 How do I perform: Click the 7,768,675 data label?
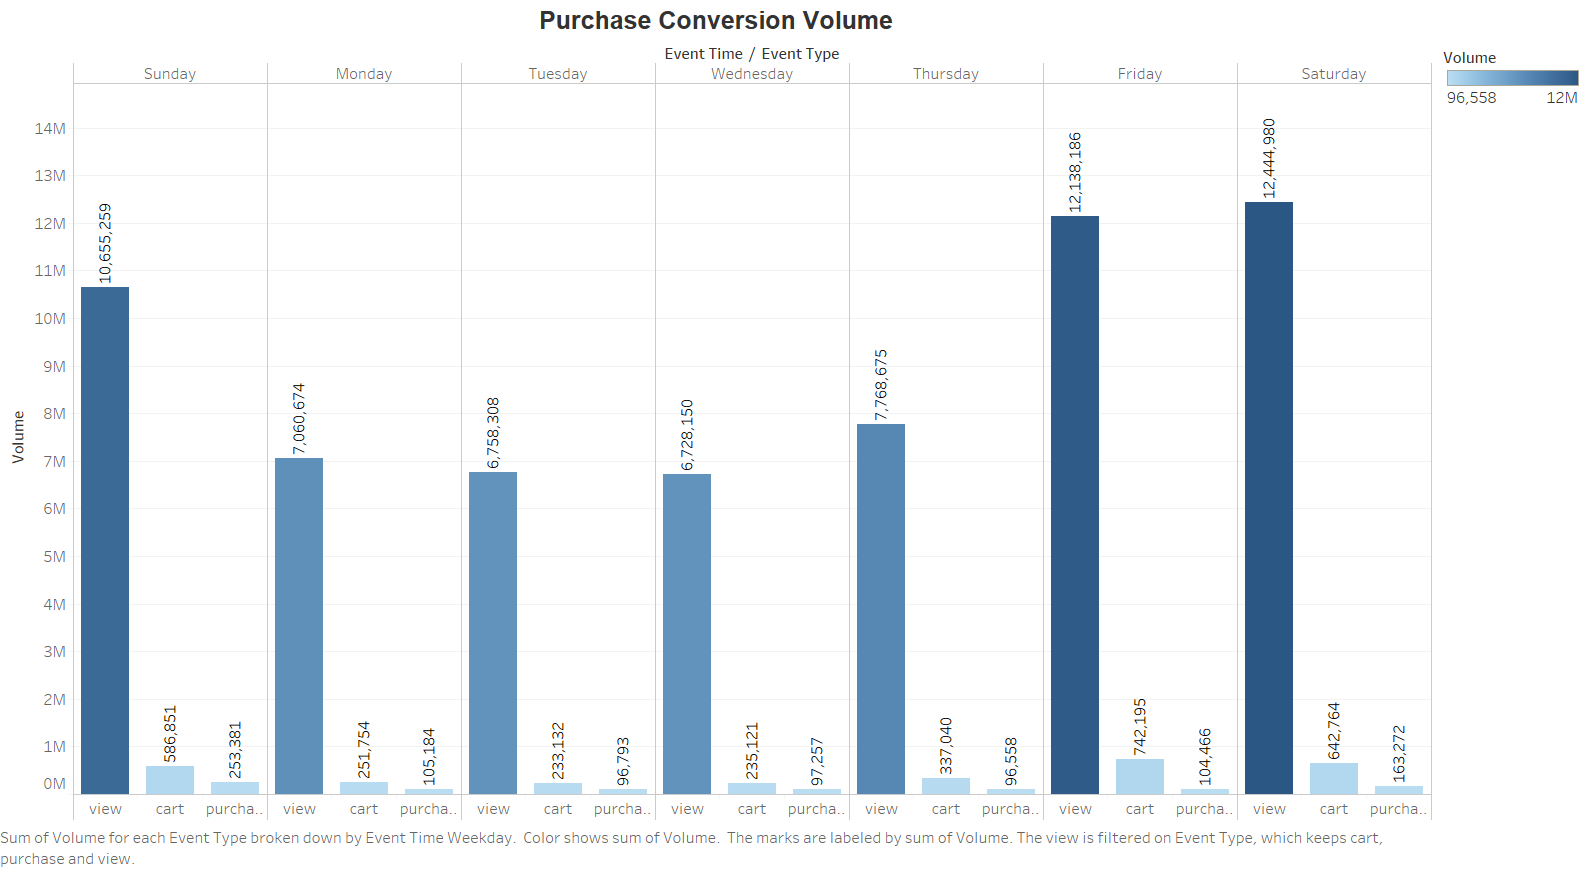pos(881,385)
